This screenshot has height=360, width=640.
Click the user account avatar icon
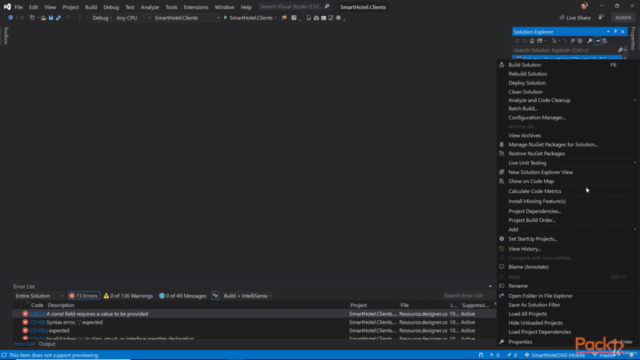(584, 6)
